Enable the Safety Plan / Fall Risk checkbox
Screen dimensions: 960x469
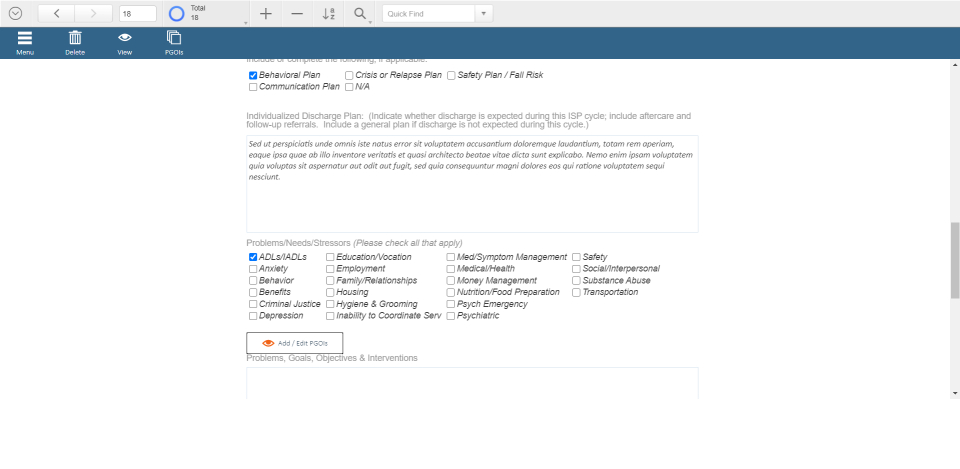click(452, 75)
